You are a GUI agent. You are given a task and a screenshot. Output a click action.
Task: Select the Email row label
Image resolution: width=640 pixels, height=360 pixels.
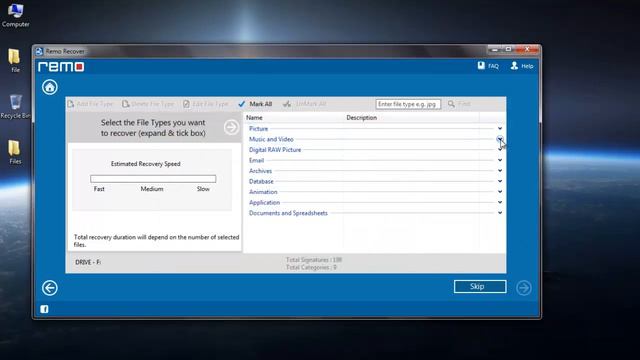point(256,160)
